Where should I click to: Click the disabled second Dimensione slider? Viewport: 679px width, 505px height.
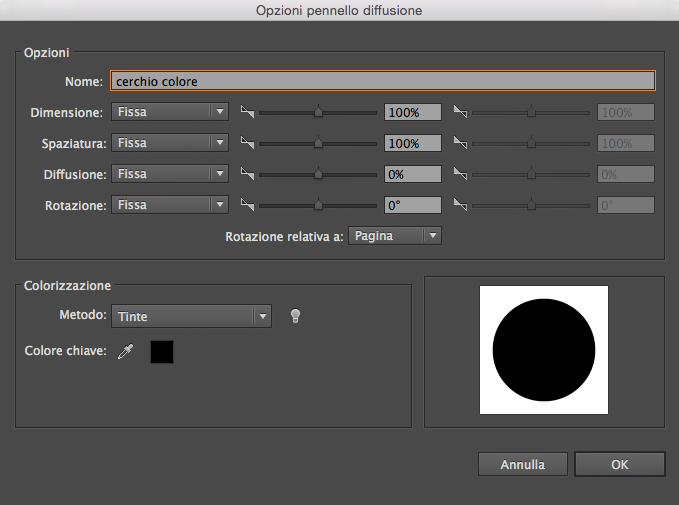pyautogui.click(x=531, y=113)
